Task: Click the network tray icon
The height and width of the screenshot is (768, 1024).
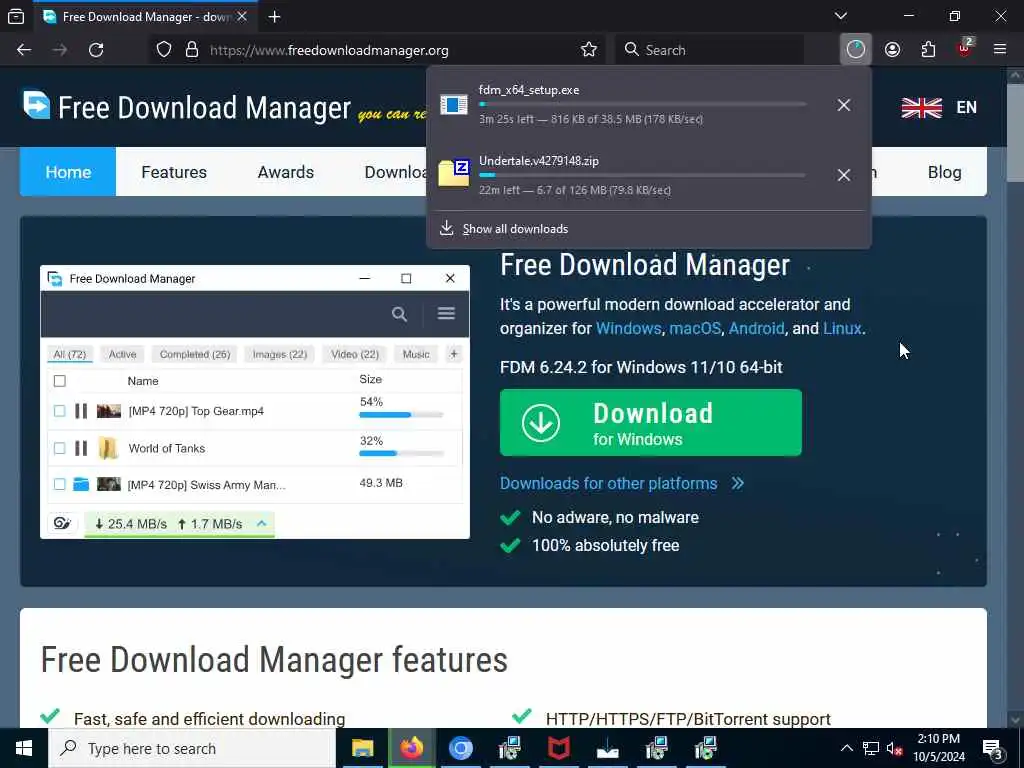Action: 871,748
